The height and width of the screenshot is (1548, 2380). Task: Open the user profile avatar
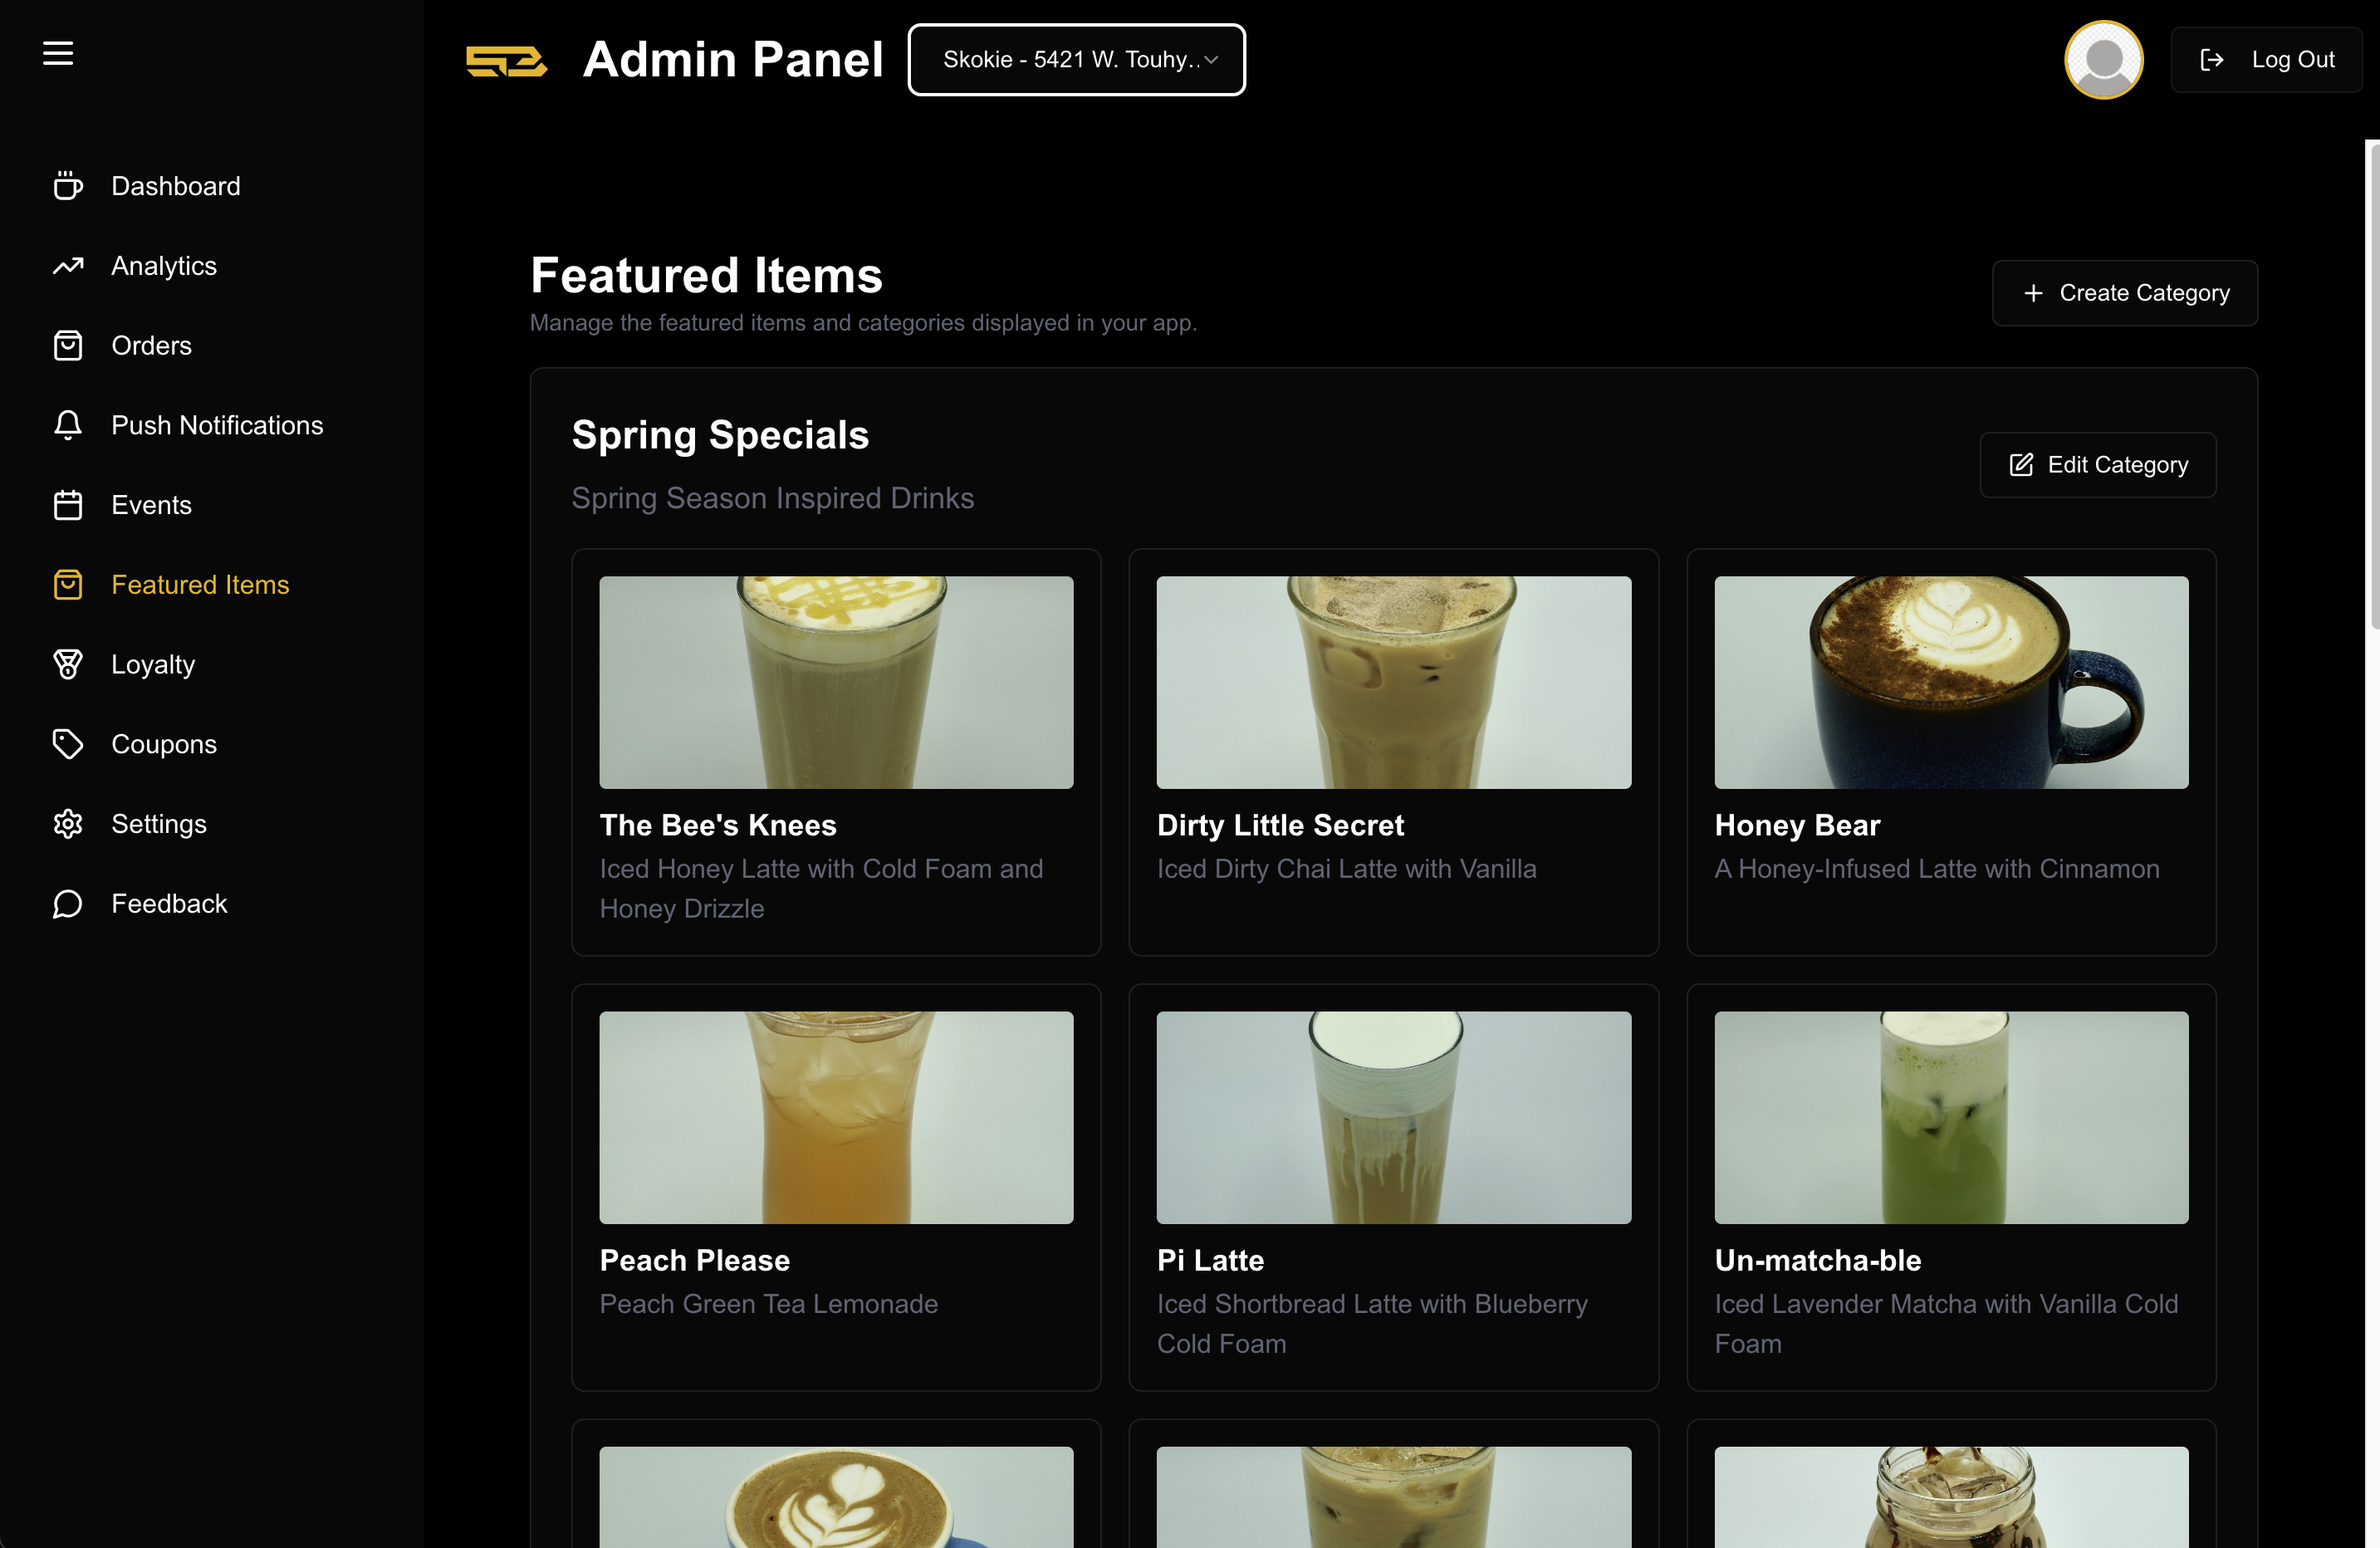(2103, 60)
